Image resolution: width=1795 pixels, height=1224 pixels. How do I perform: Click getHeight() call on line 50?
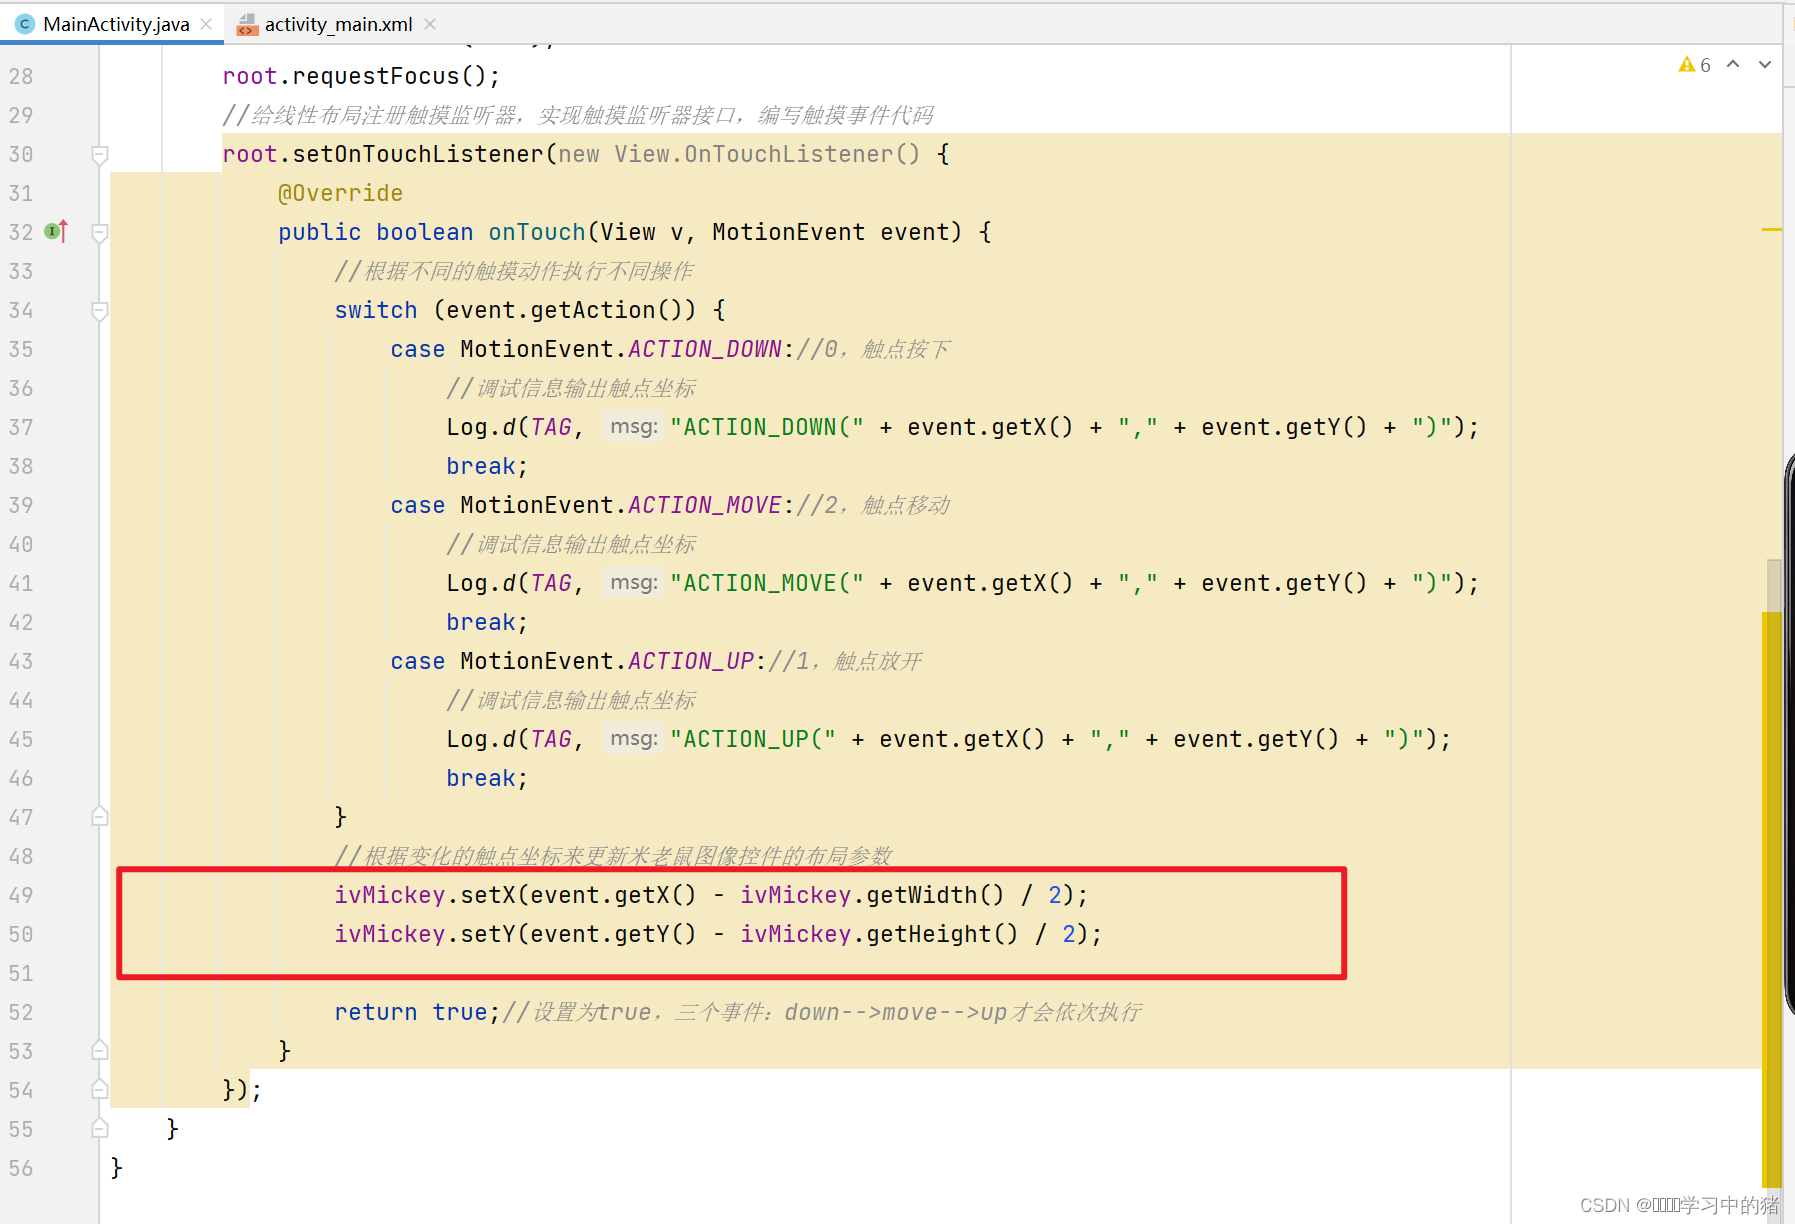click(942, 934)
